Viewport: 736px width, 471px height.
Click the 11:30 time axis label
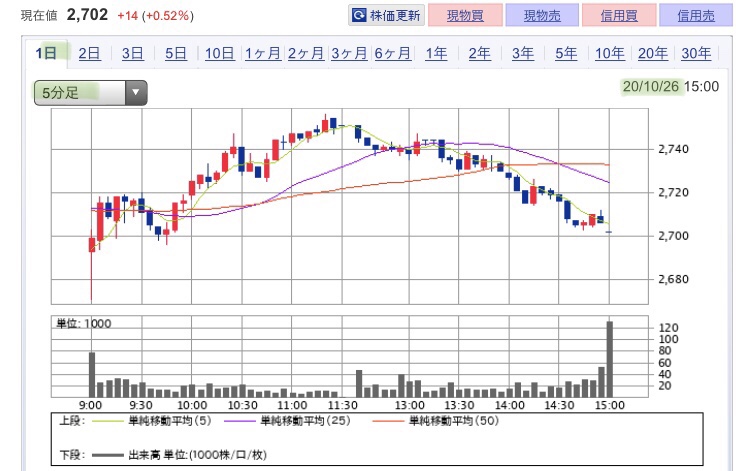tap(342, 405)
